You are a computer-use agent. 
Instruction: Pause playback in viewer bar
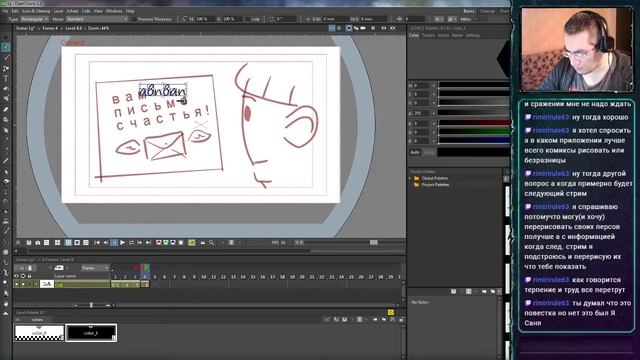(x=114, y=242)
